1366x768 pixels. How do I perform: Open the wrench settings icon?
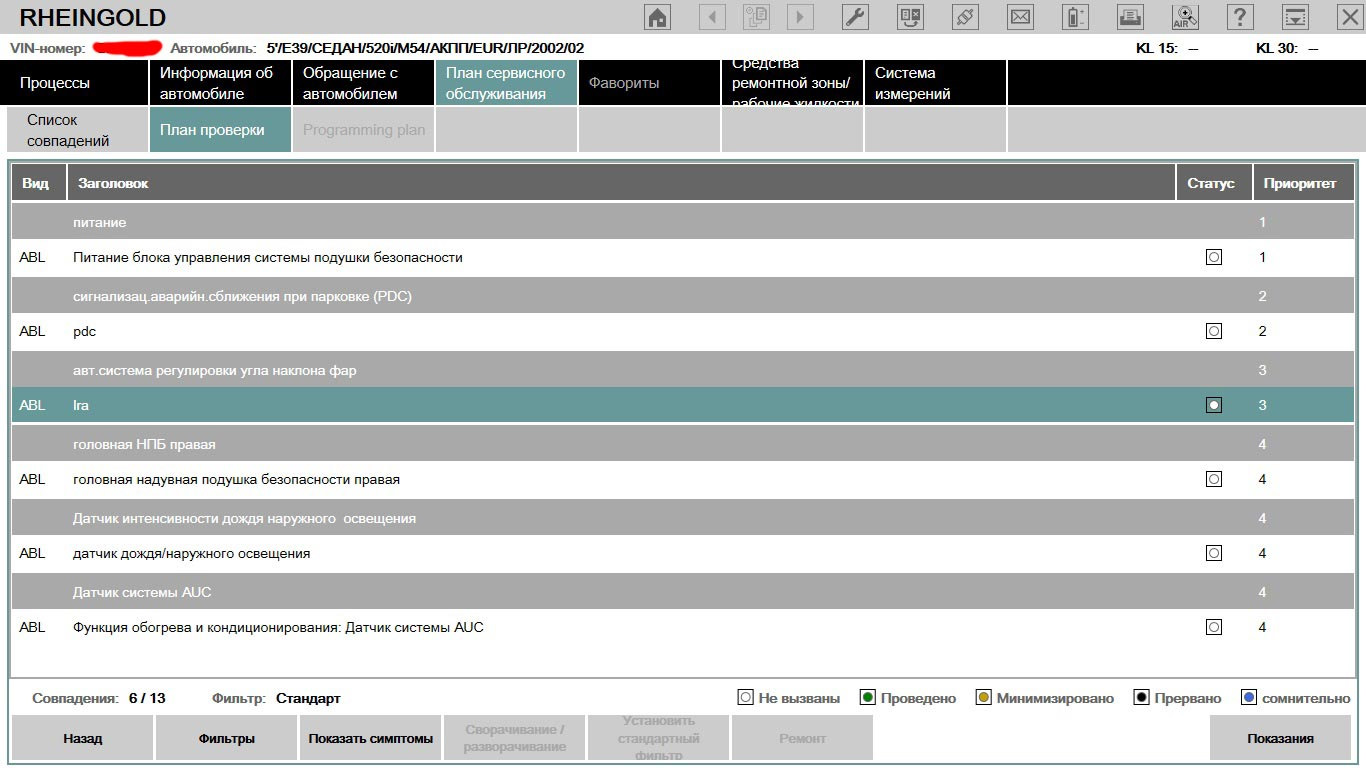[x=855, y=17]
